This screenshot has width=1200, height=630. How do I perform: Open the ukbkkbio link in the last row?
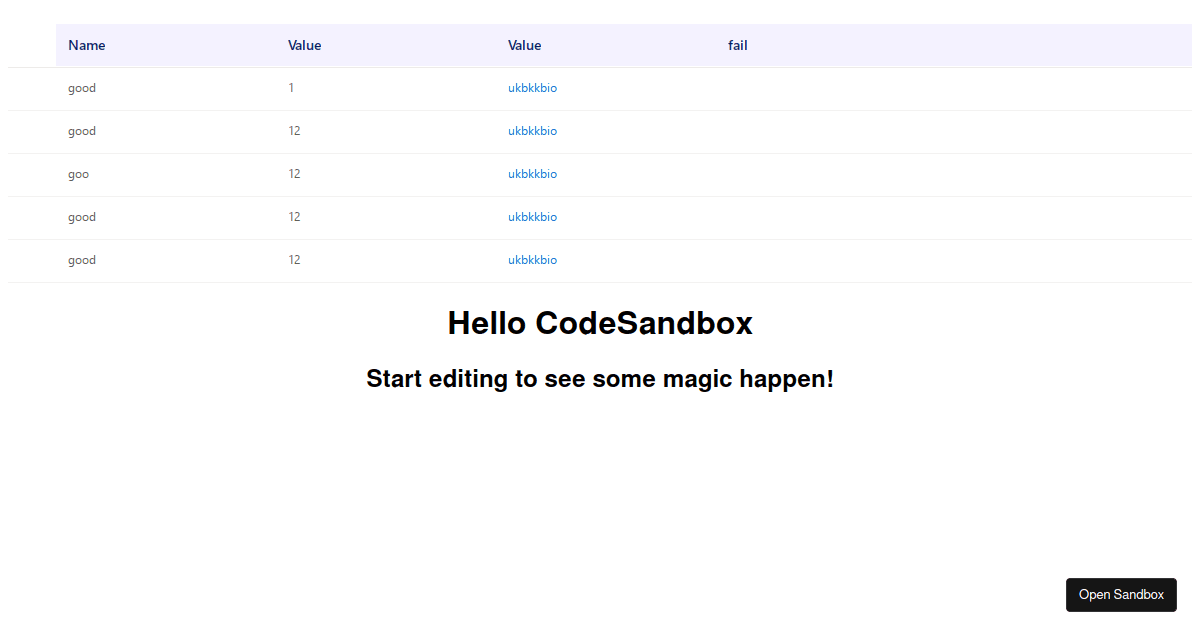(x=532, y=260)
